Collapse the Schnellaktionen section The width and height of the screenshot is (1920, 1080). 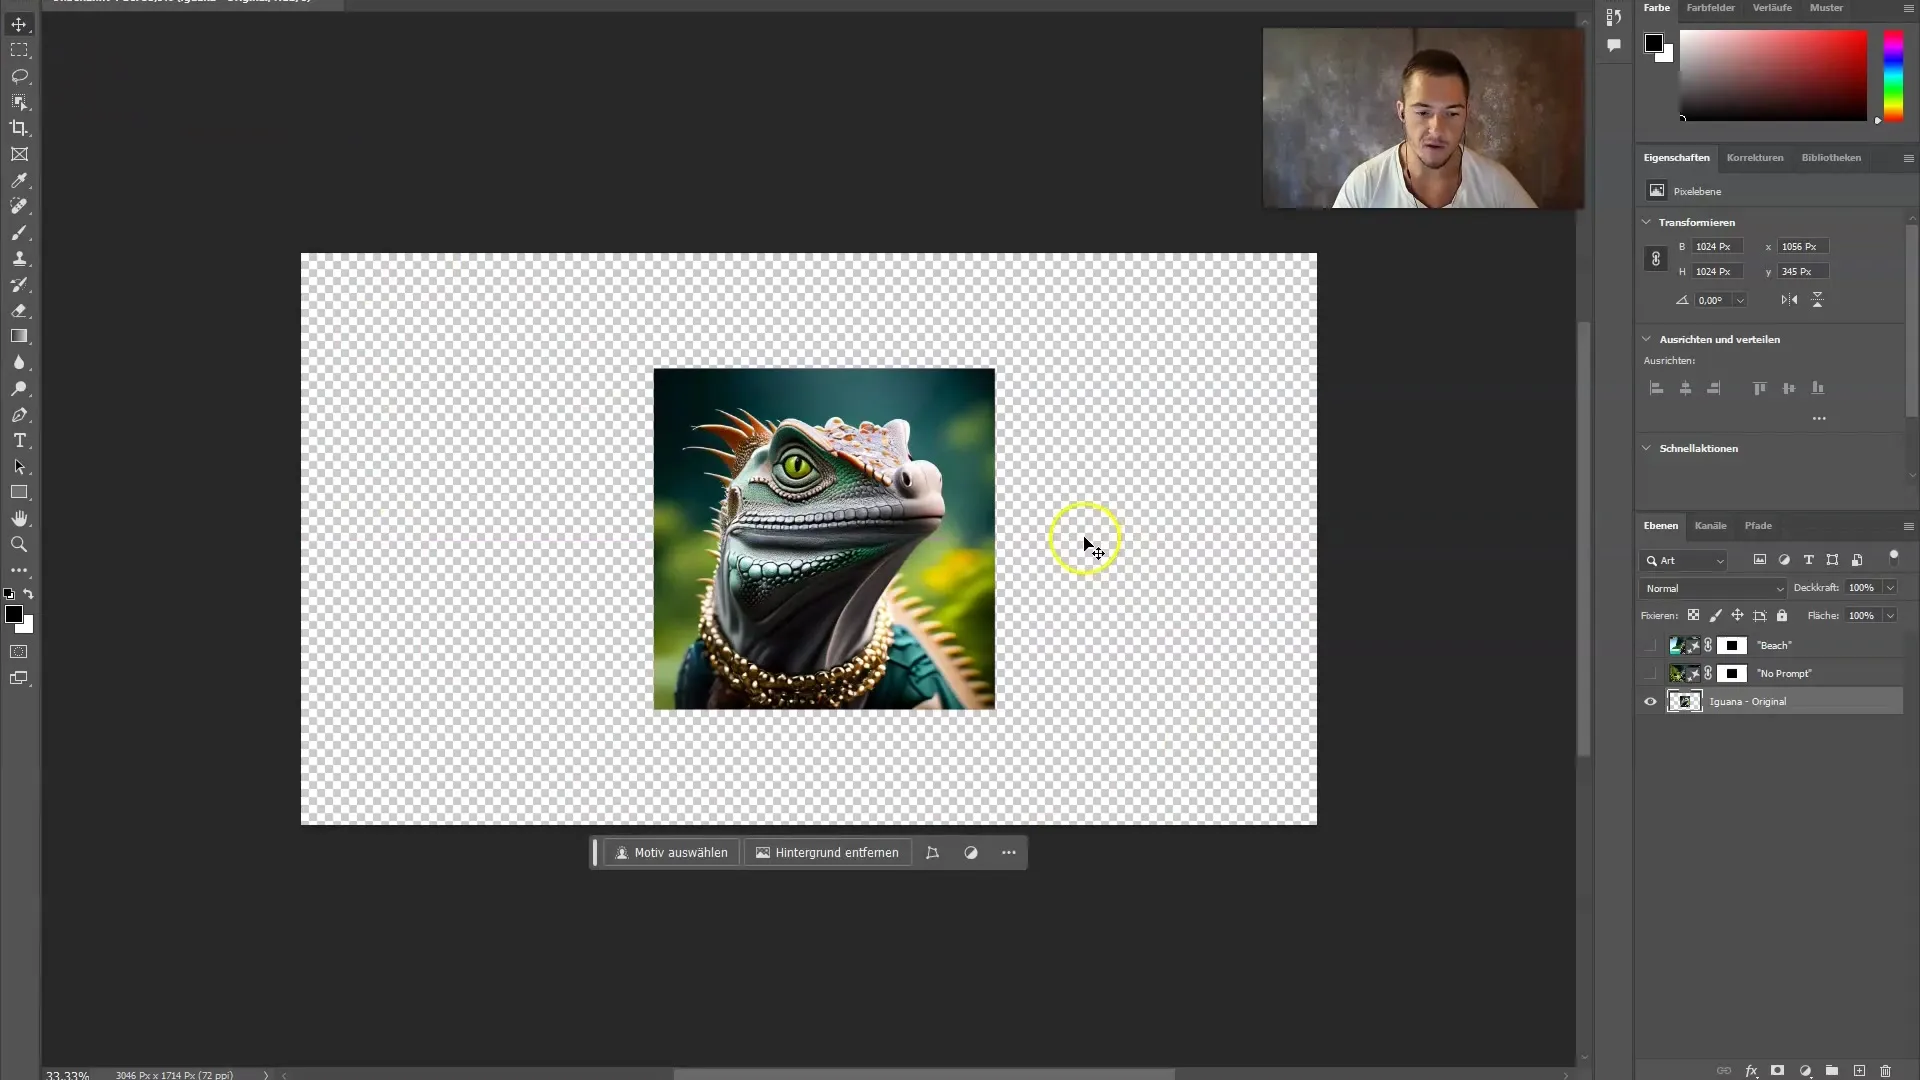click(1646, 448)
